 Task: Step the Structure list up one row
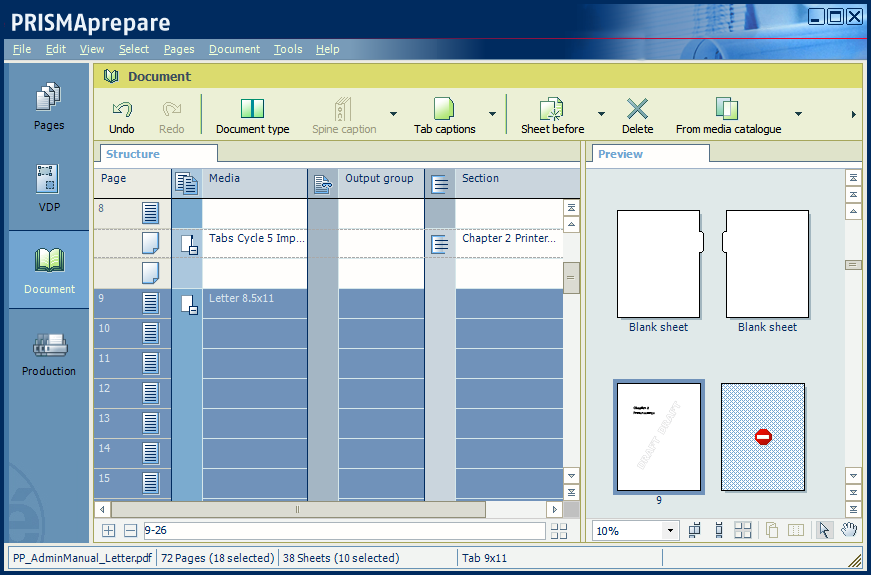coord(571,224)
